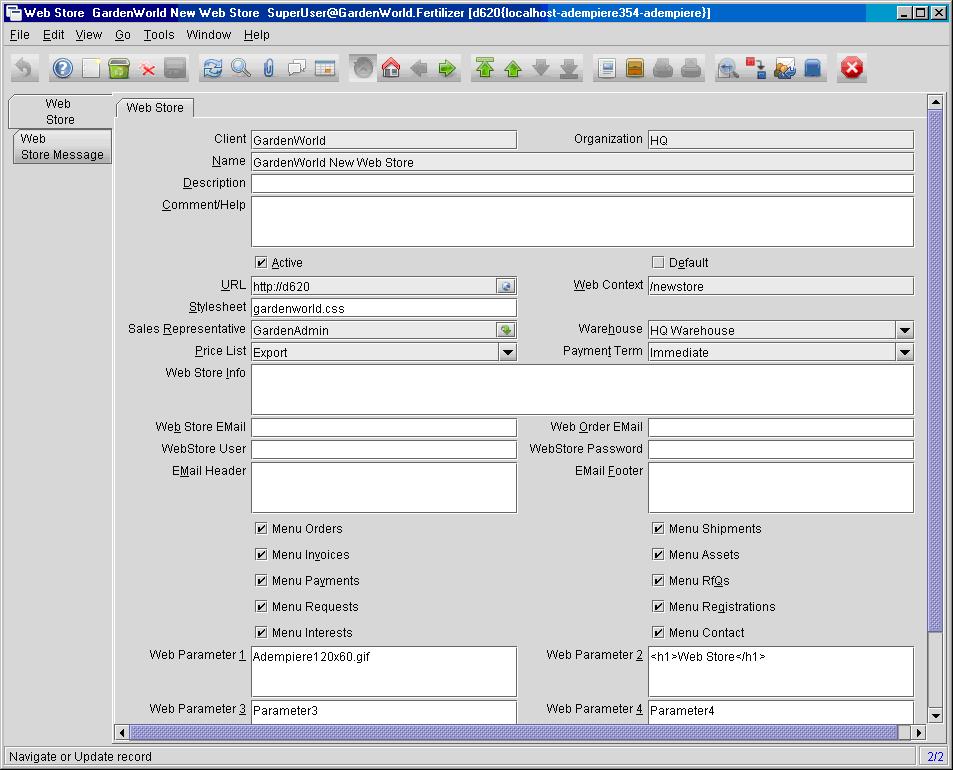Image resolution: width=953 pixels, height=770 pixels.
Task: Open Help via the blue question mark icon
Action: coord(62,68)
